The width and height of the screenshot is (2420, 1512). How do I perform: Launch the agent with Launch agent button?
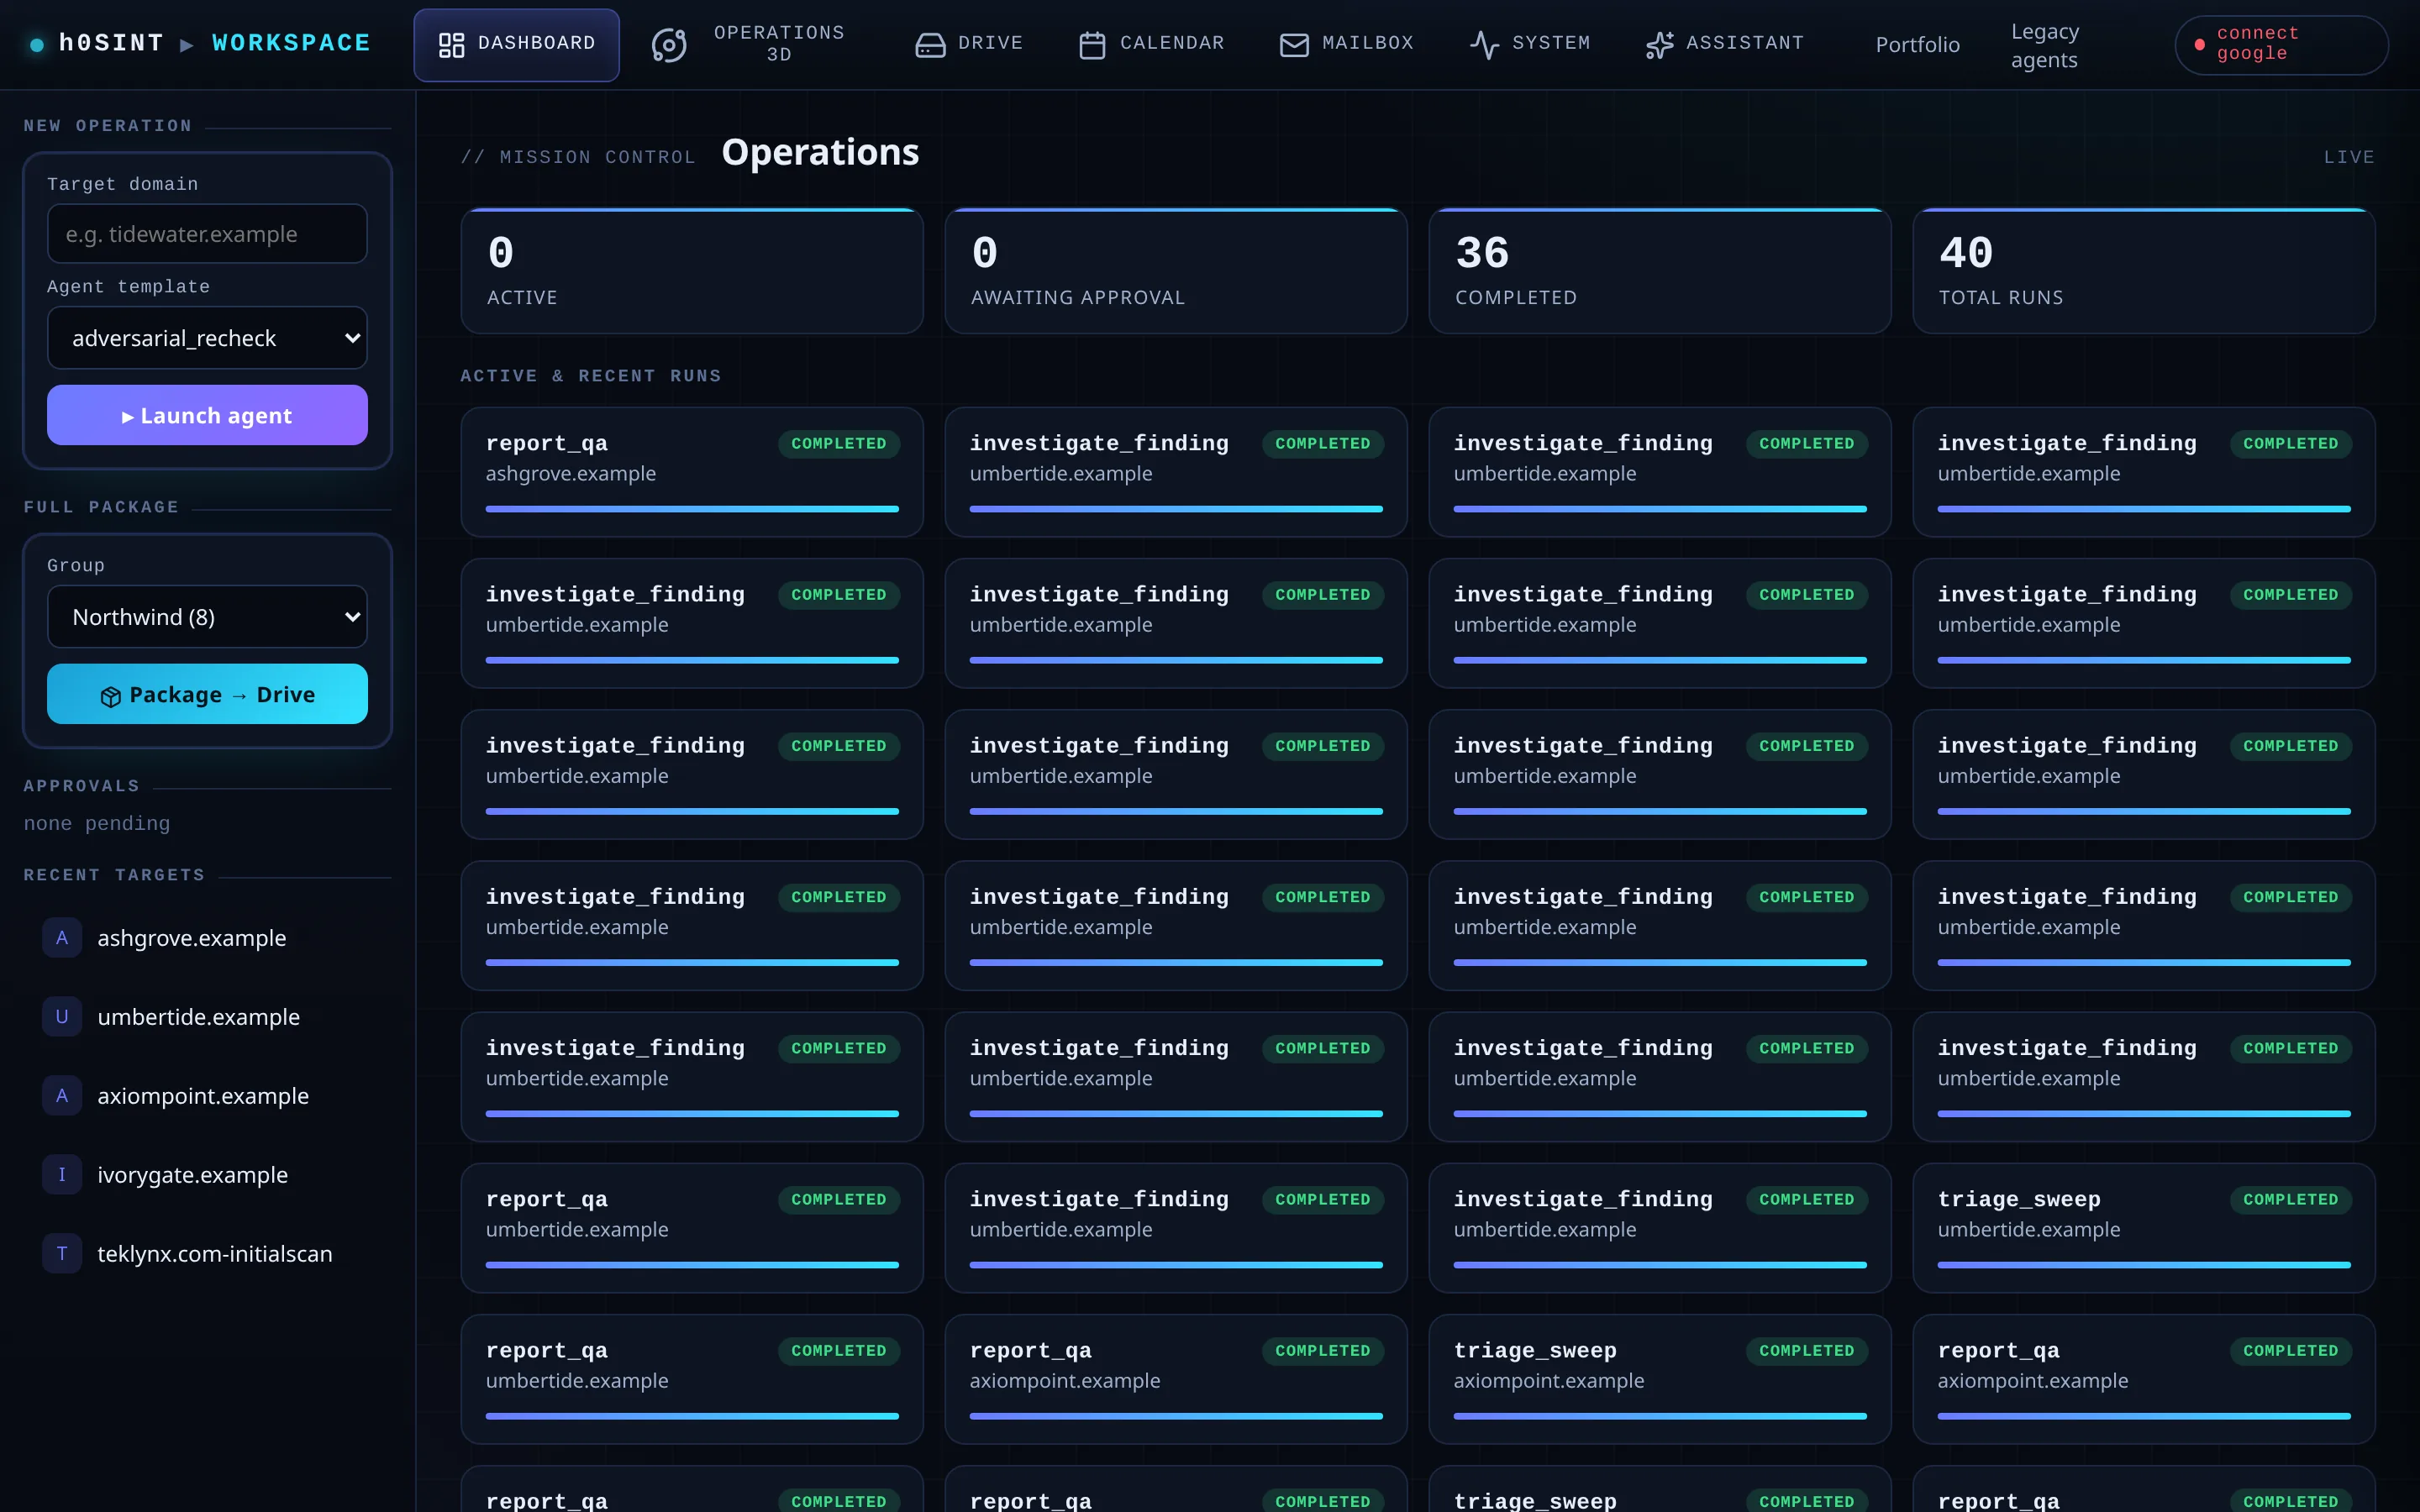[207, 415]
